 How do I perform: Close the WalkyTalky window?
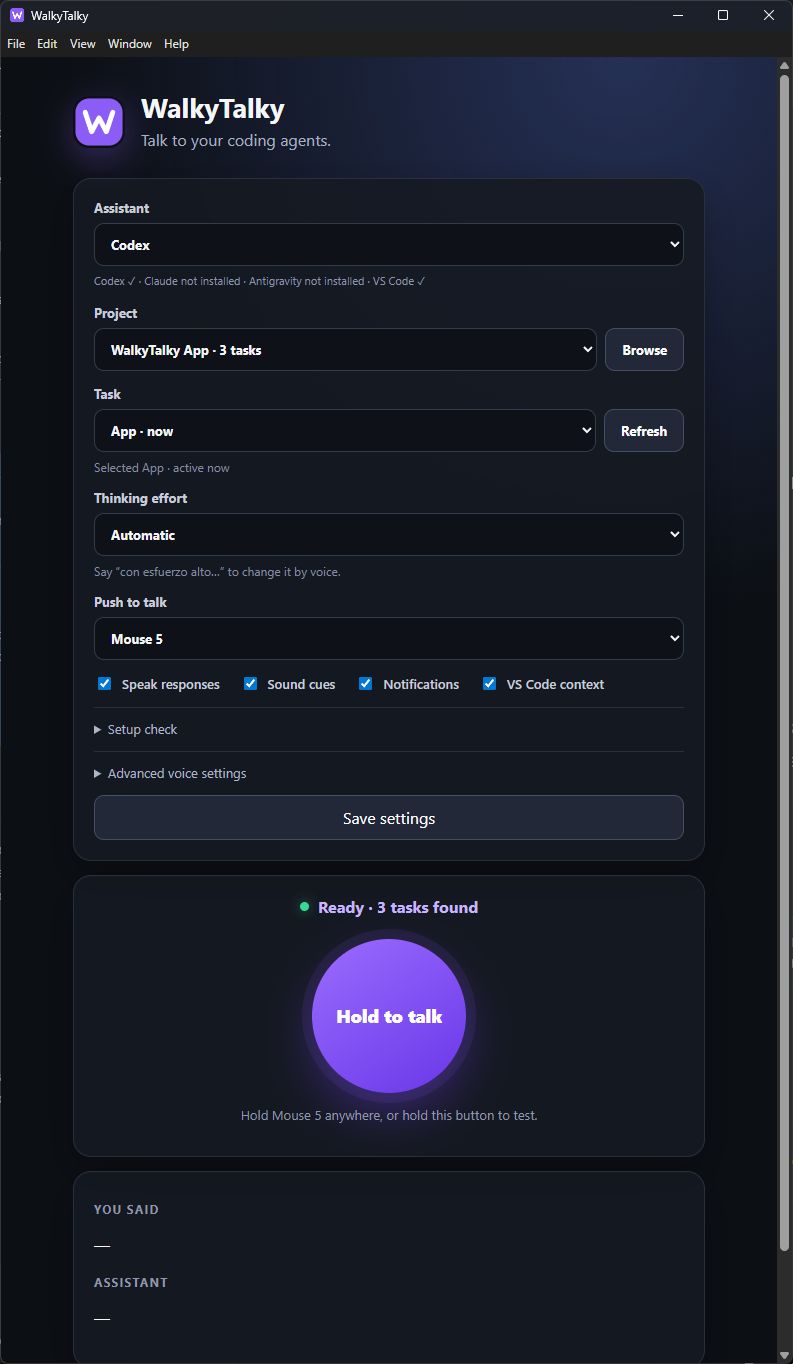pos(769,15)
